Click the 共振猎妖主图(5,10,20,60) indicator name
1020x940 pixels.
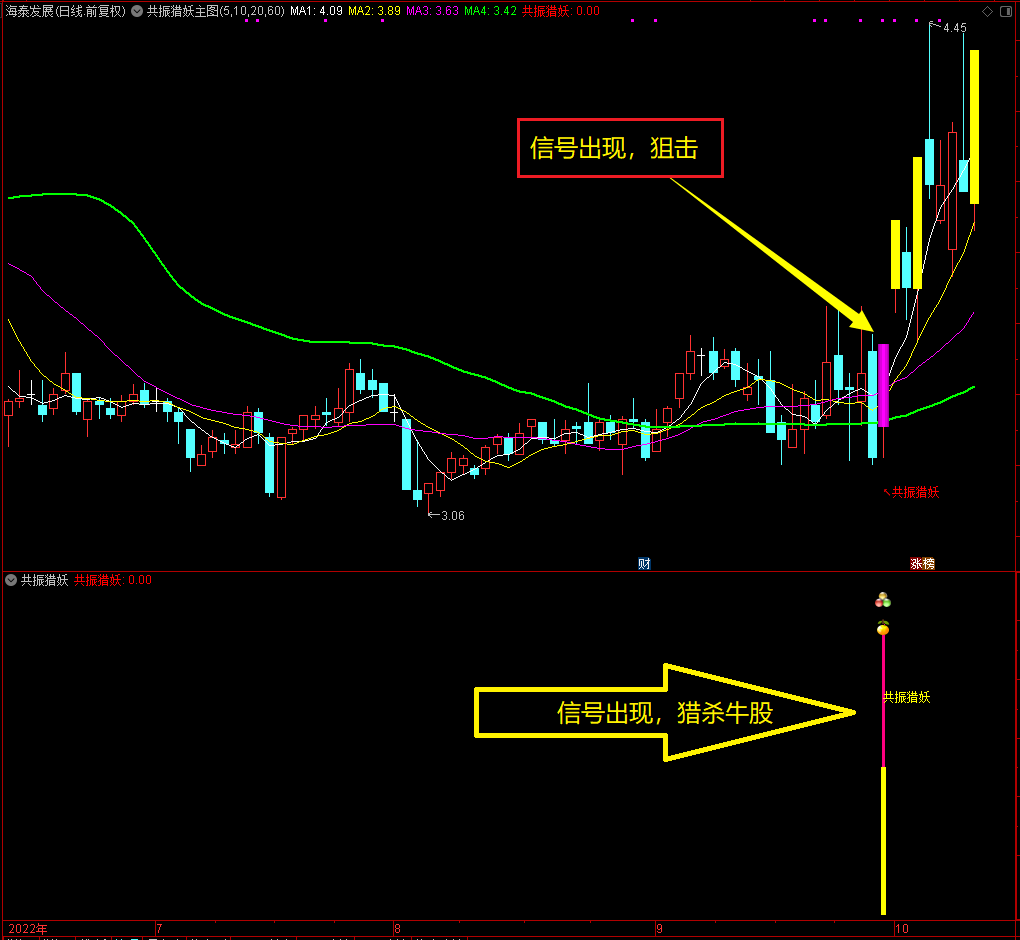point(215,11)
